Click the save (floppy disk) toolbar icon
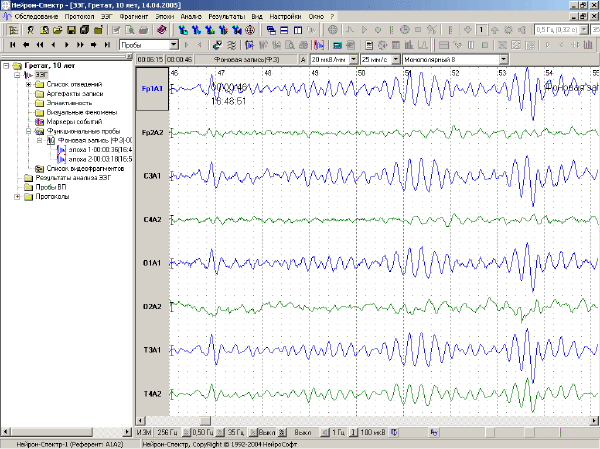The image size is (600, 449). pyautogui.click(x=71, y=30)
